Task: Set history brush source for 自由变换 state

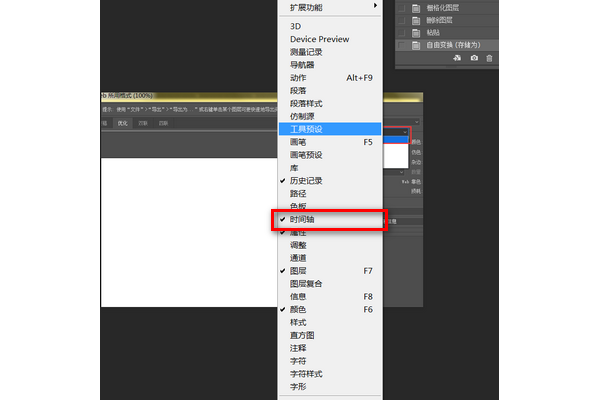Action: click(x=401, y=45)
